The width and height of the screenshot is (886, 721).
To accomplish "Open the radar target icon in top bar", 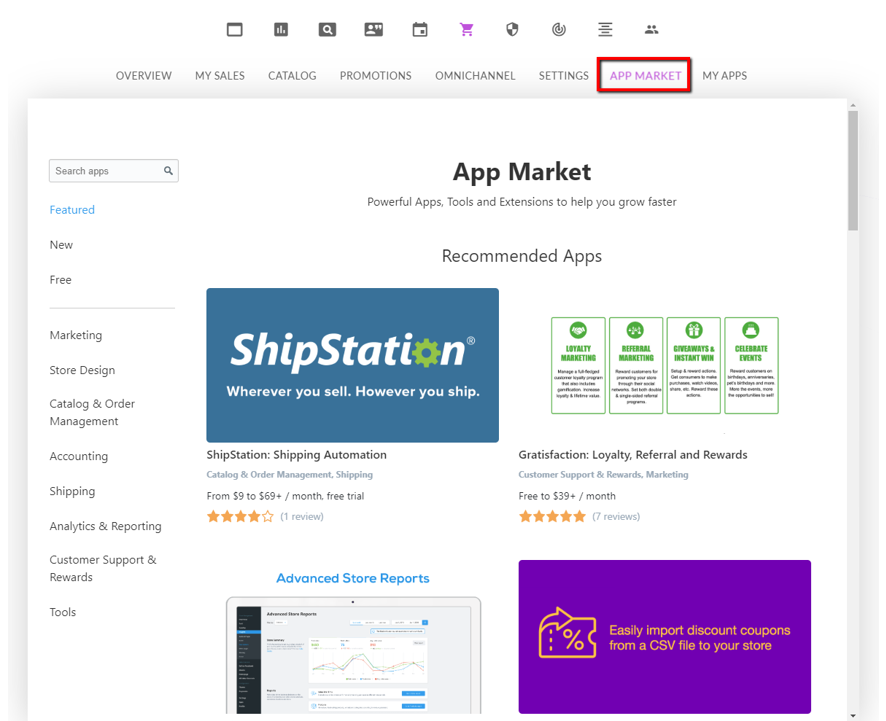I will tap(559, 29).
